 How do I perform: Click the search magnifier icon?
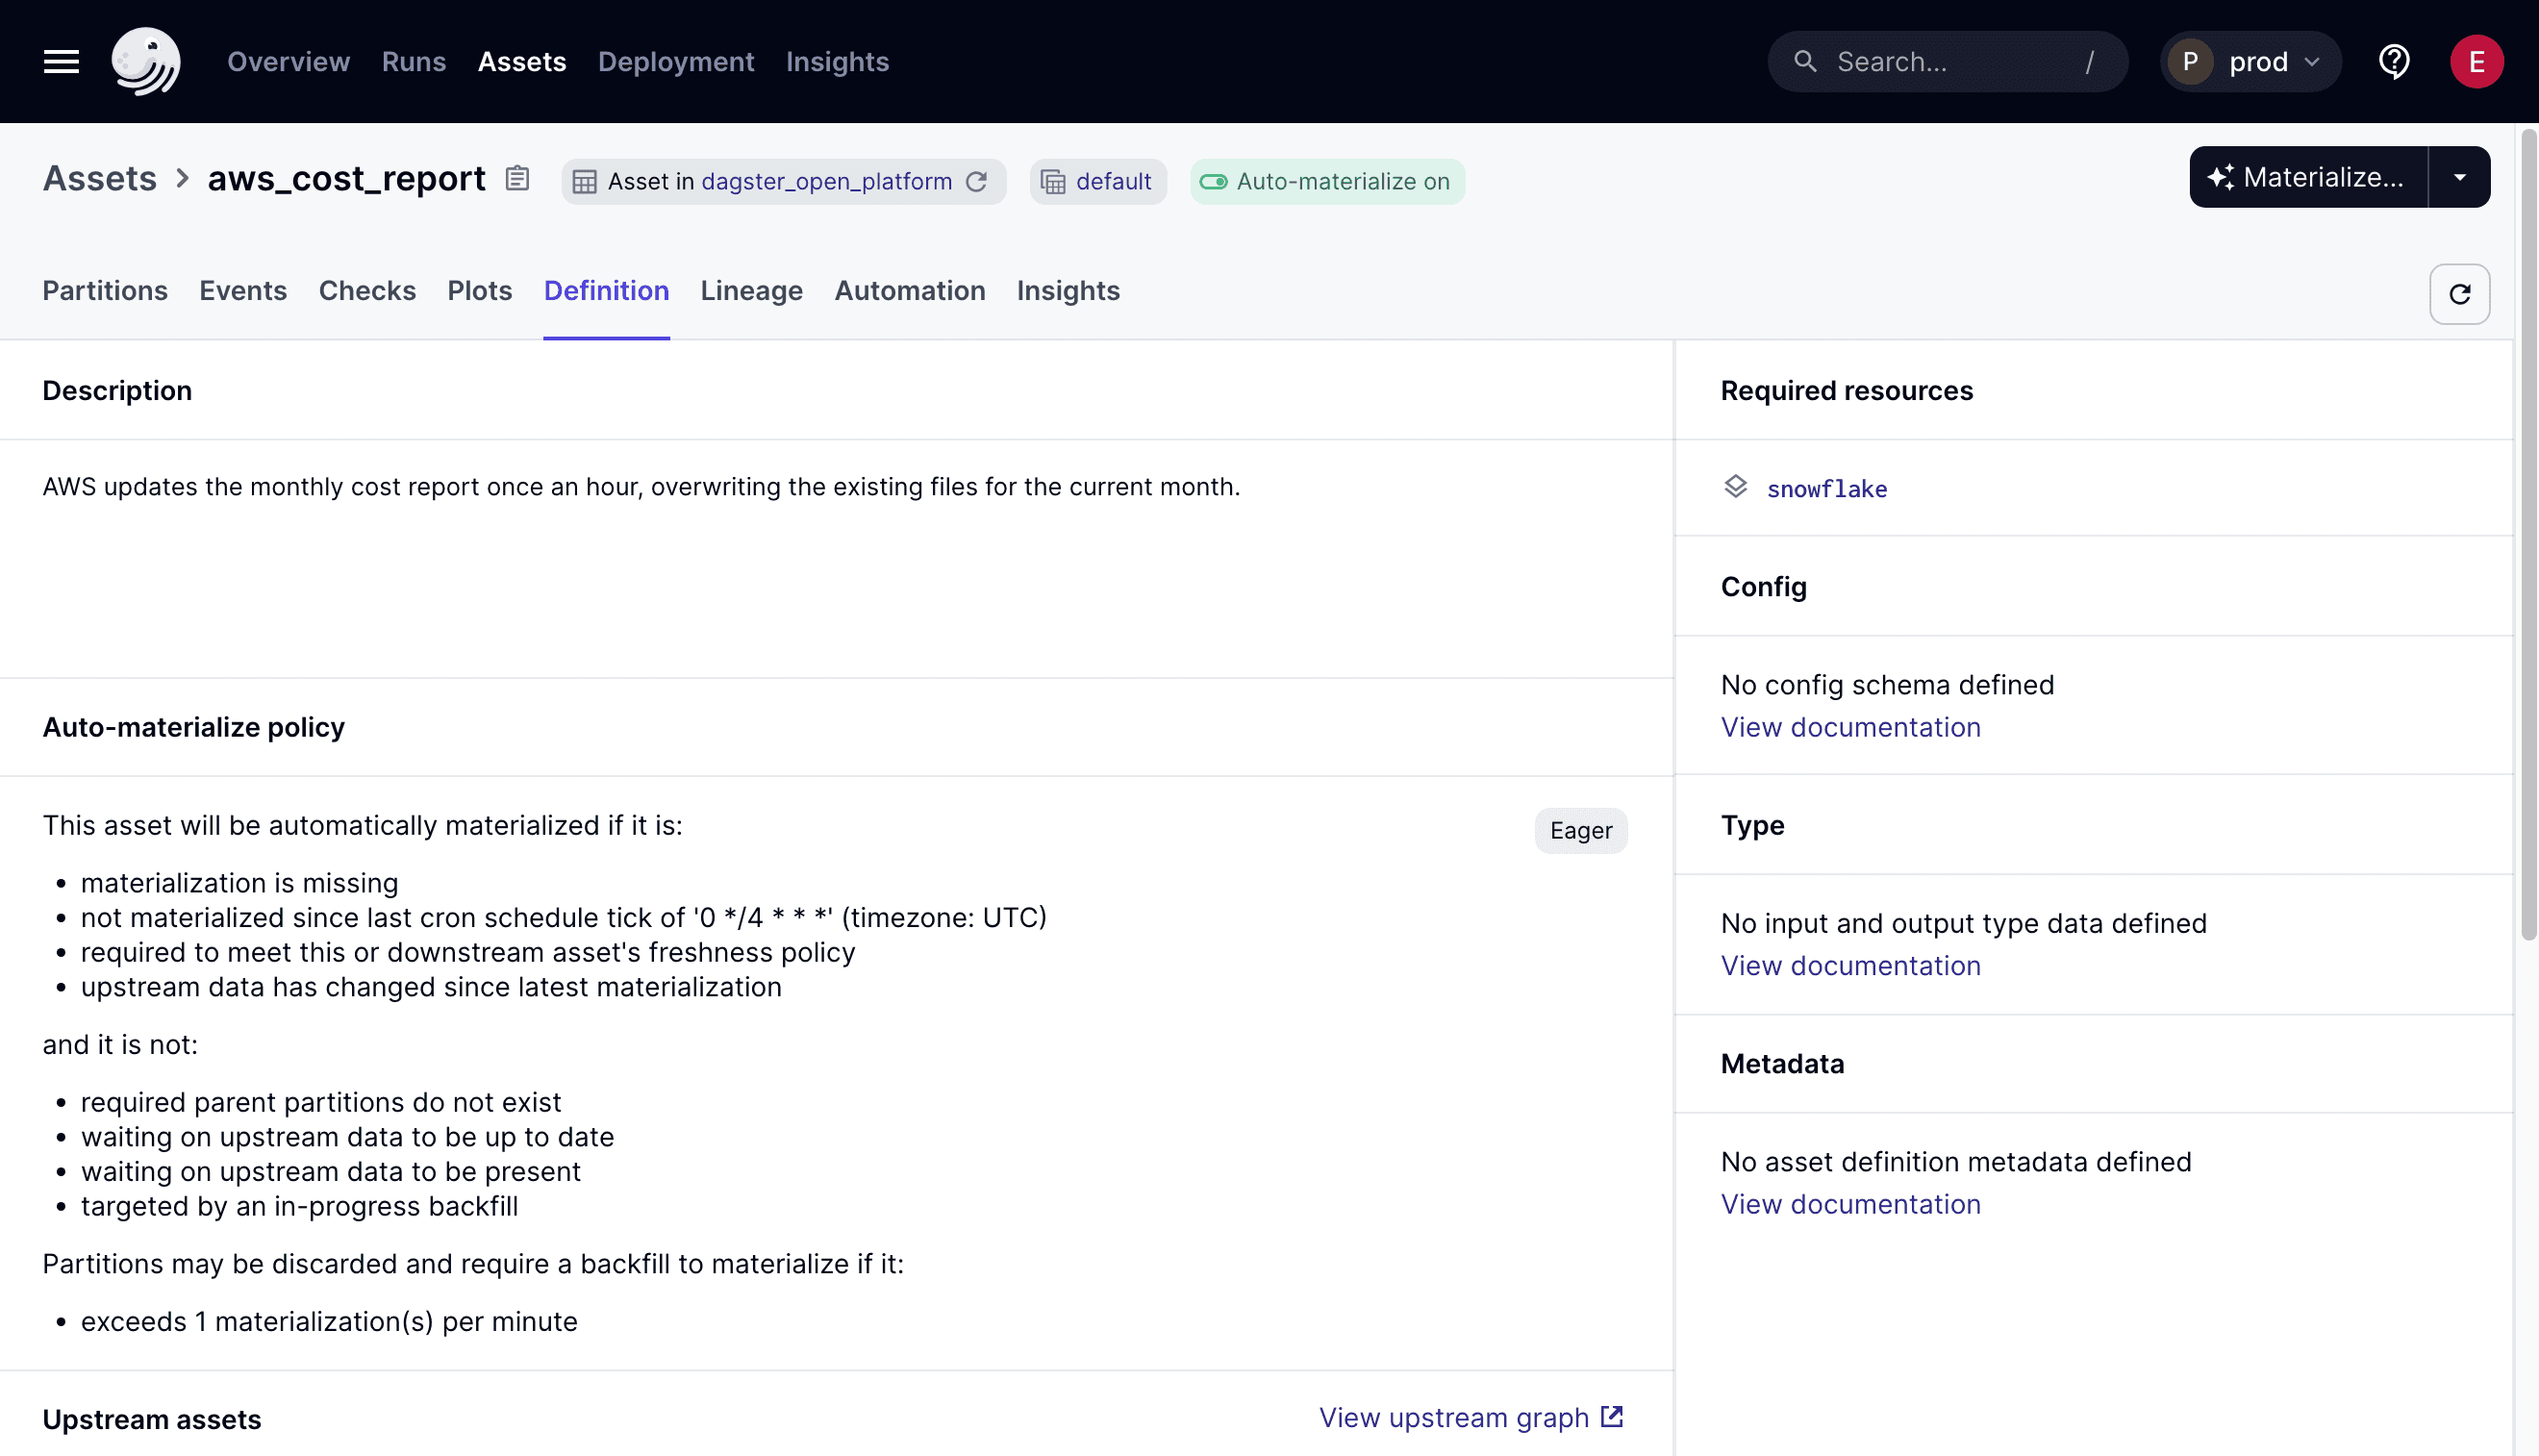[x=1805, y=61]
